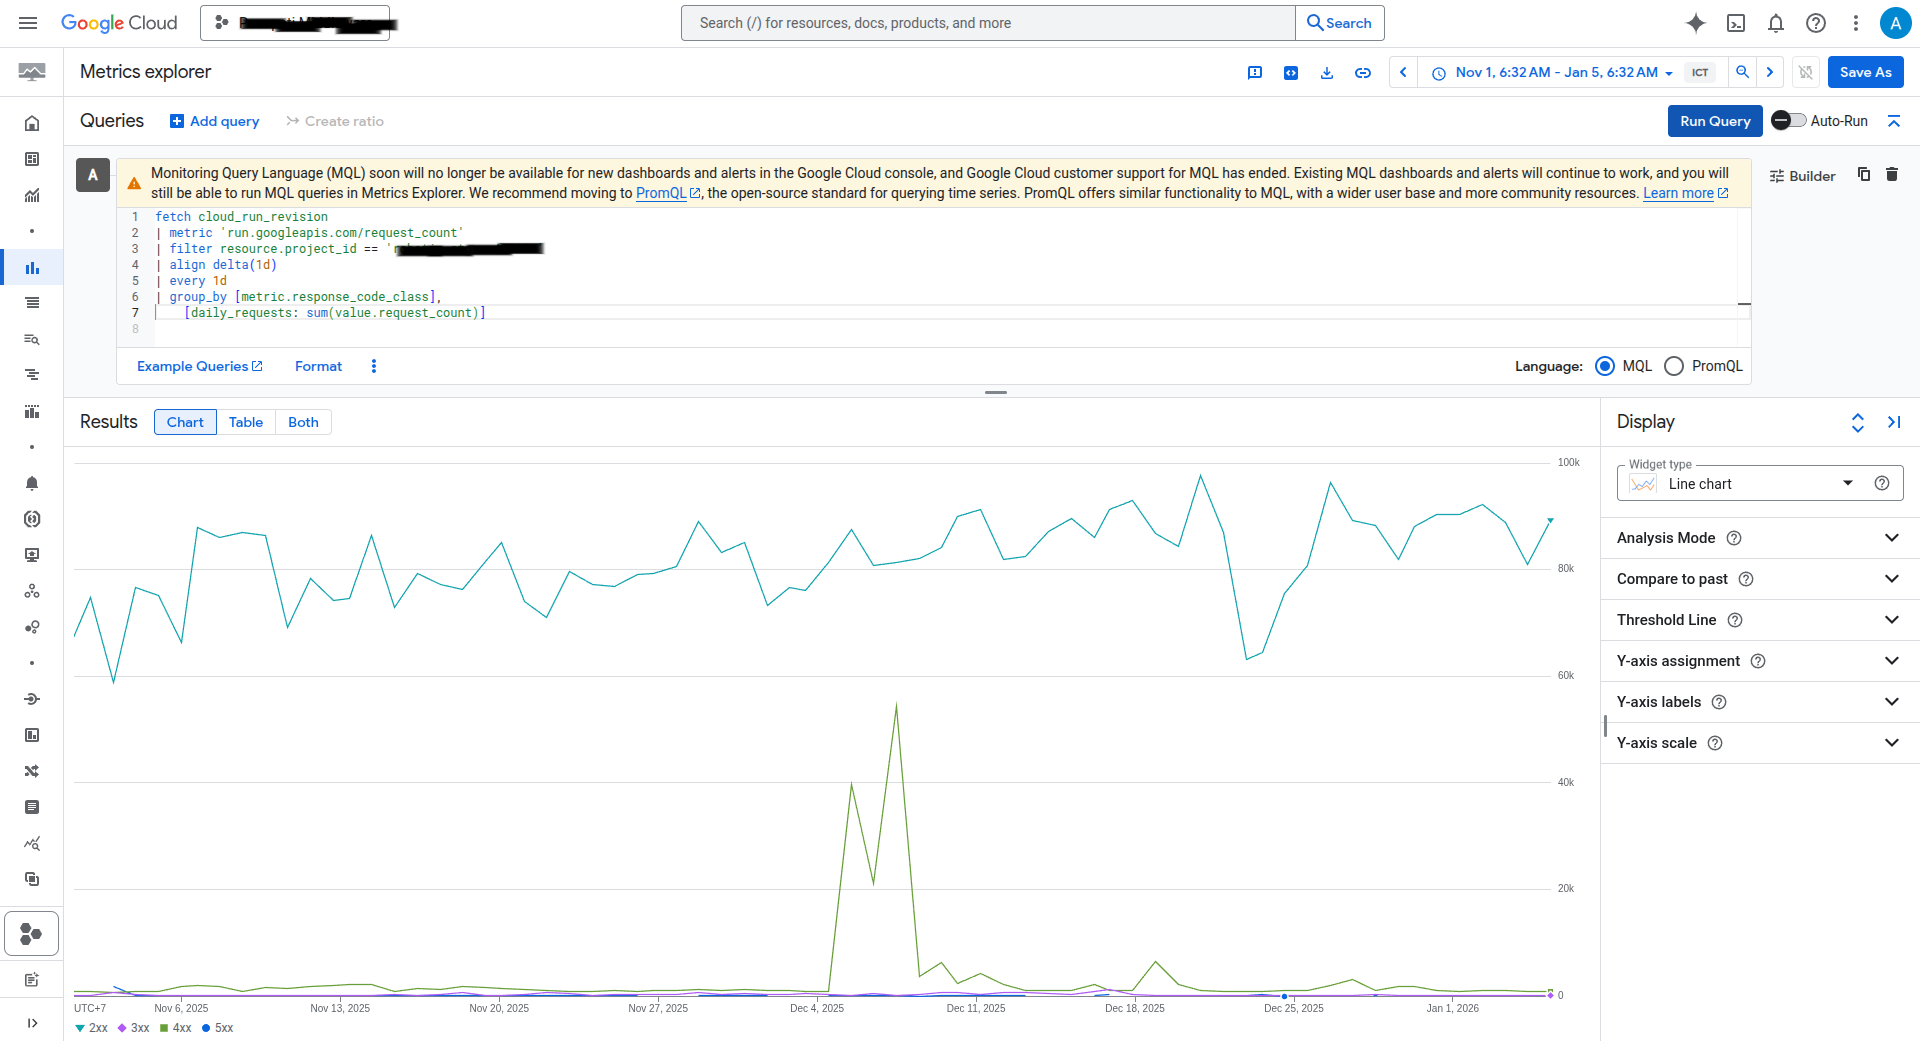Toggle the Auto-Run switch
The image size is (1920, 1041).
click(1788, 121)
